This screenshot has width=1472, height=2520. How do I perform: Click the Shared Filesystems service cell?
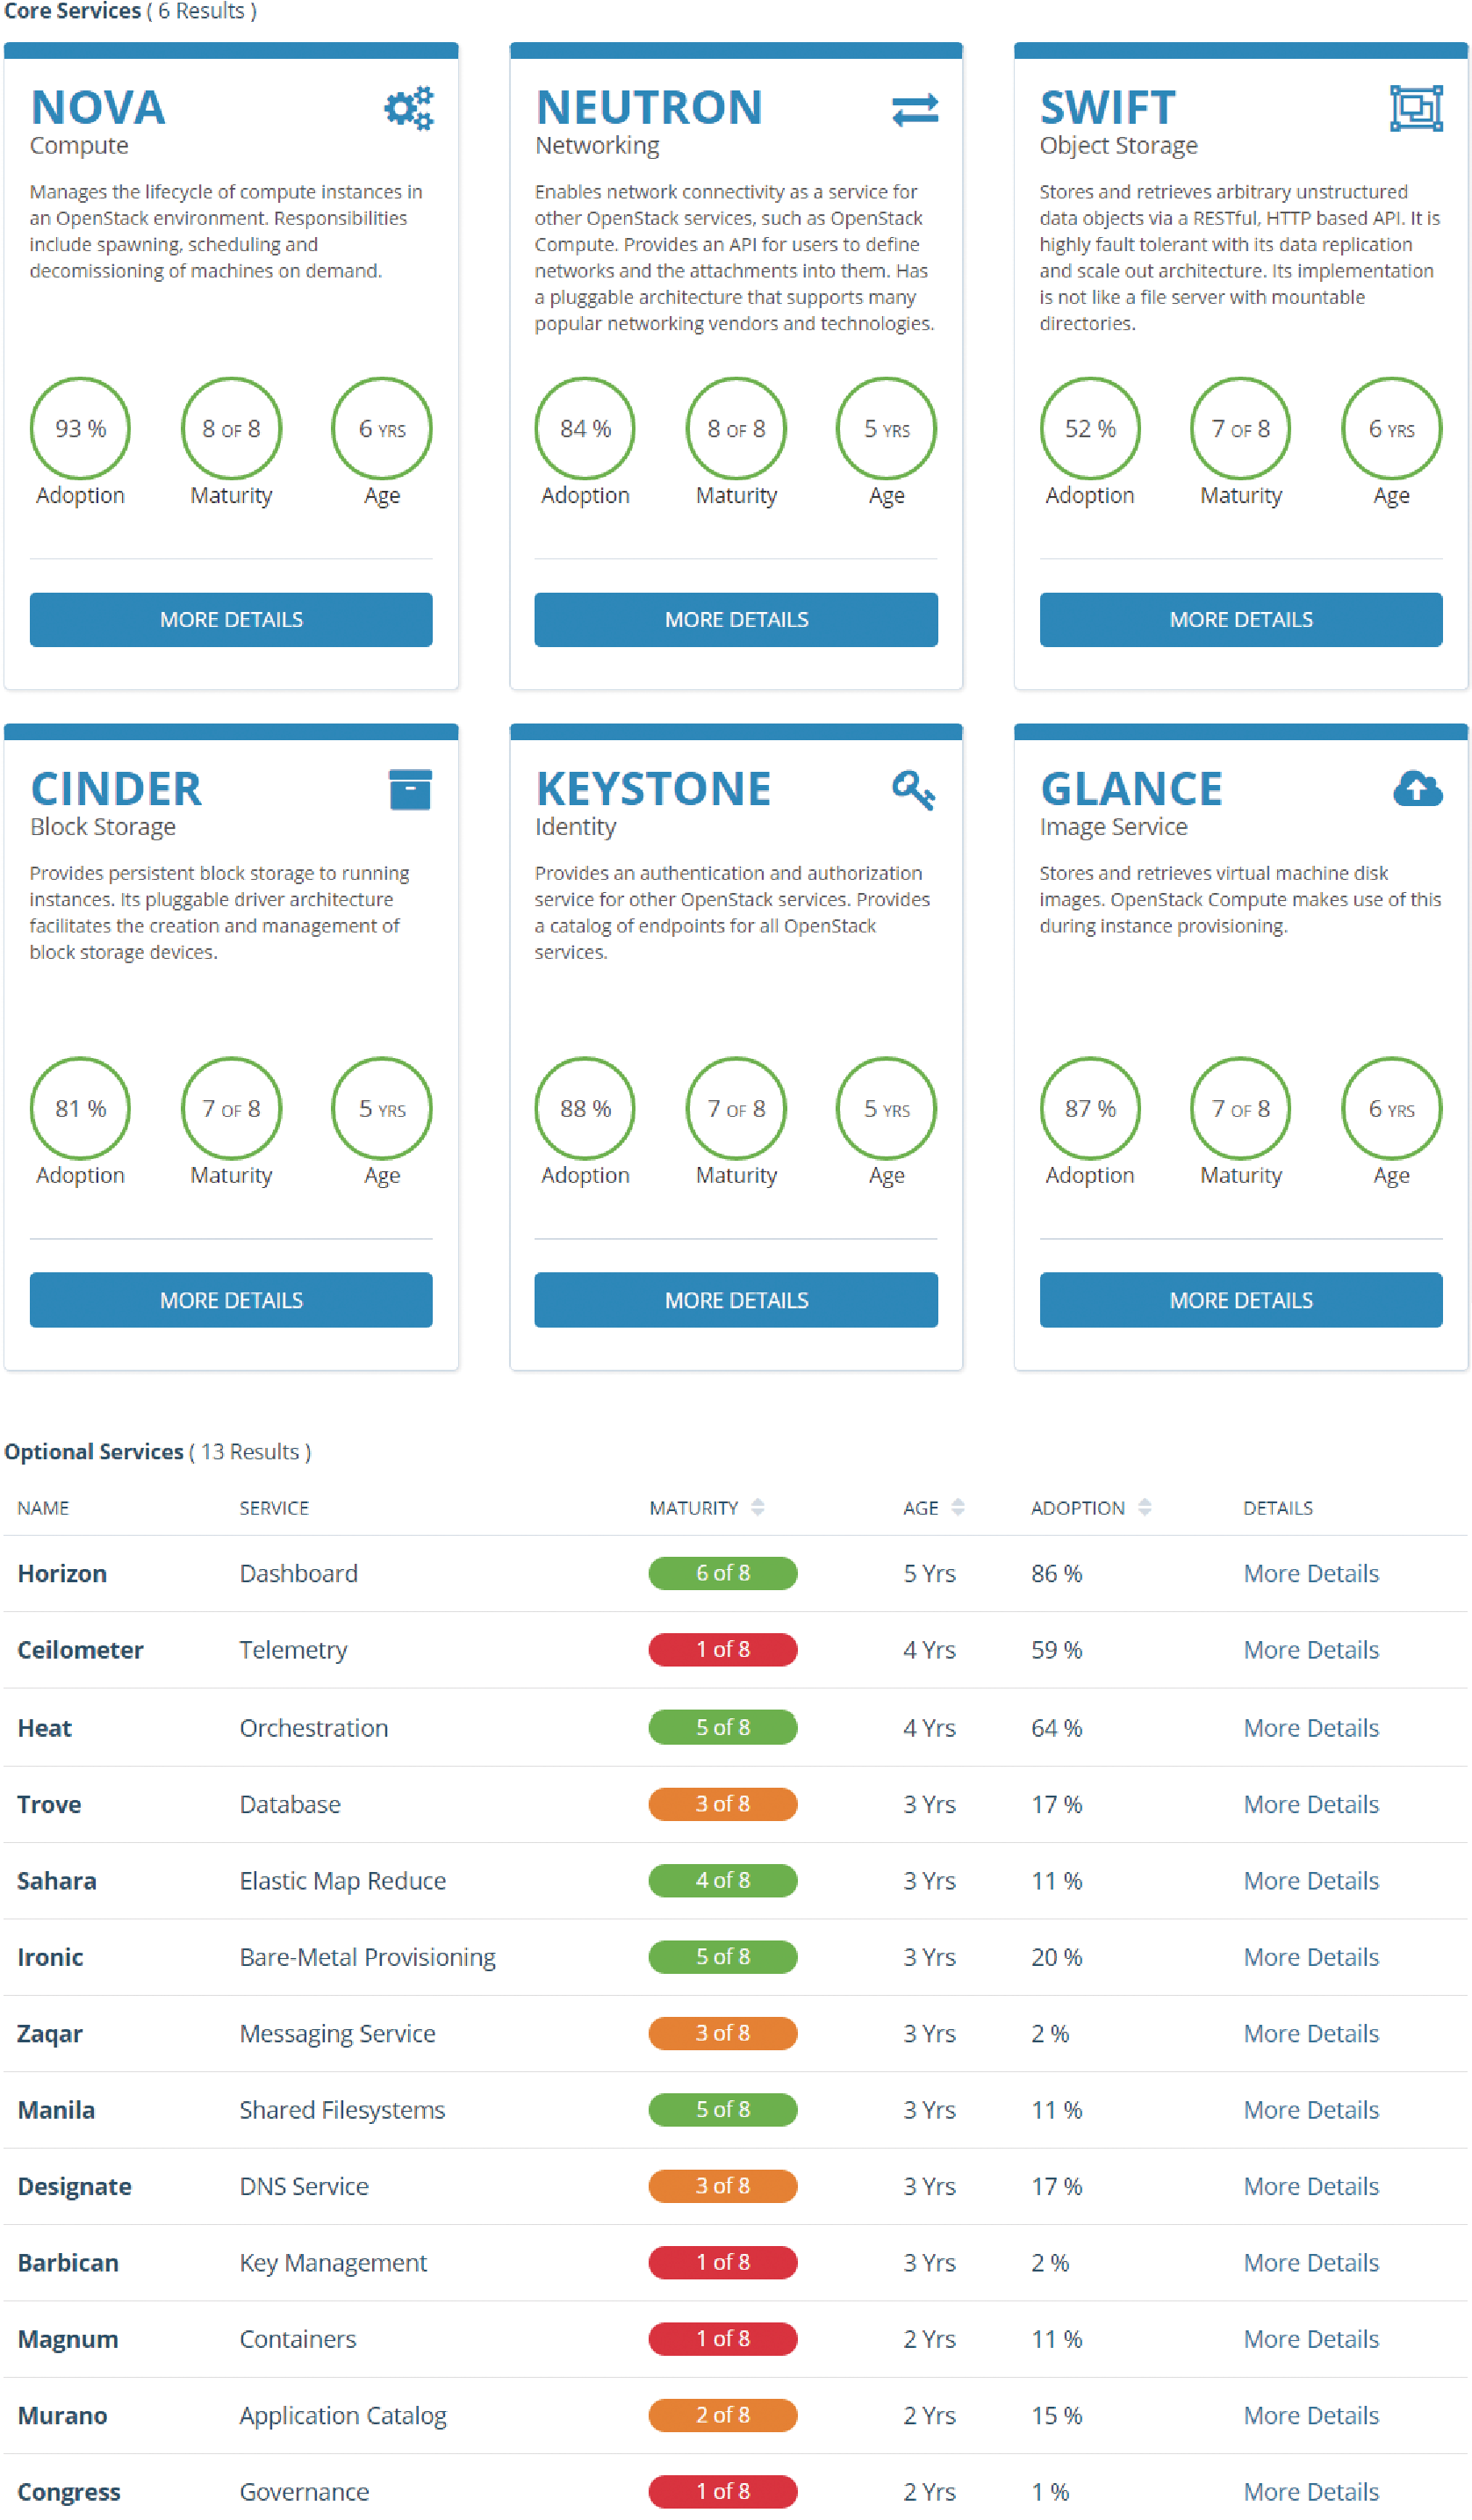coord(342,2110)
